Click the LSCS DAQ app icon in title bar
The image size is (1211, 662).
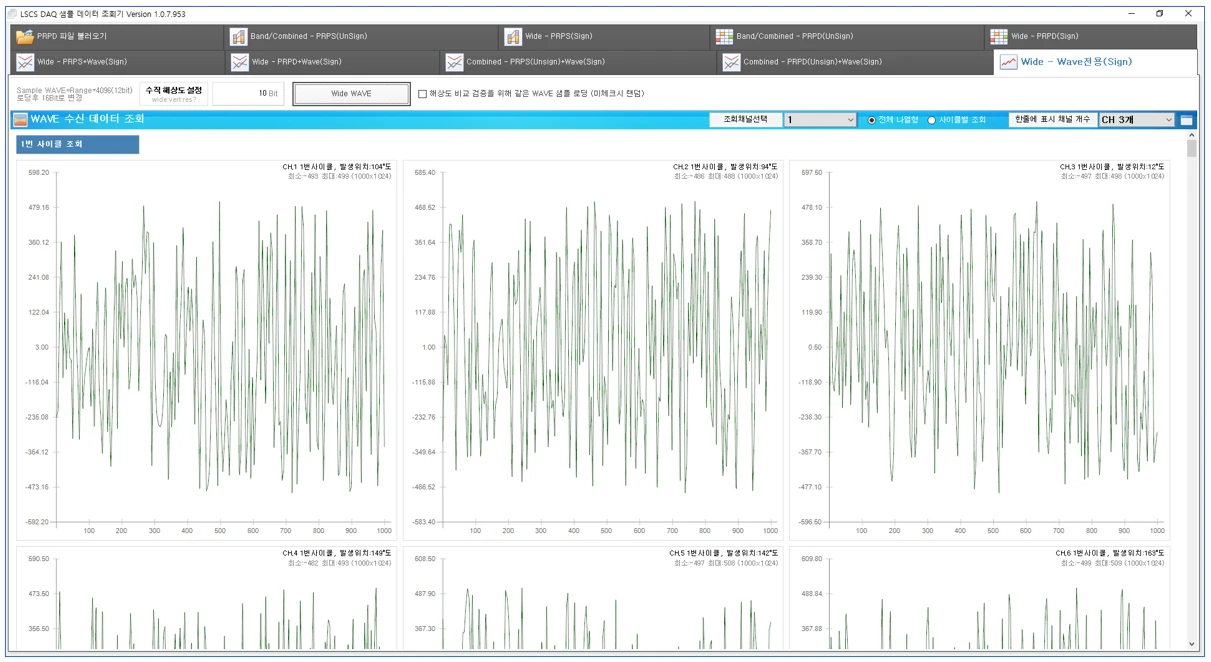[x=11, y=14]
